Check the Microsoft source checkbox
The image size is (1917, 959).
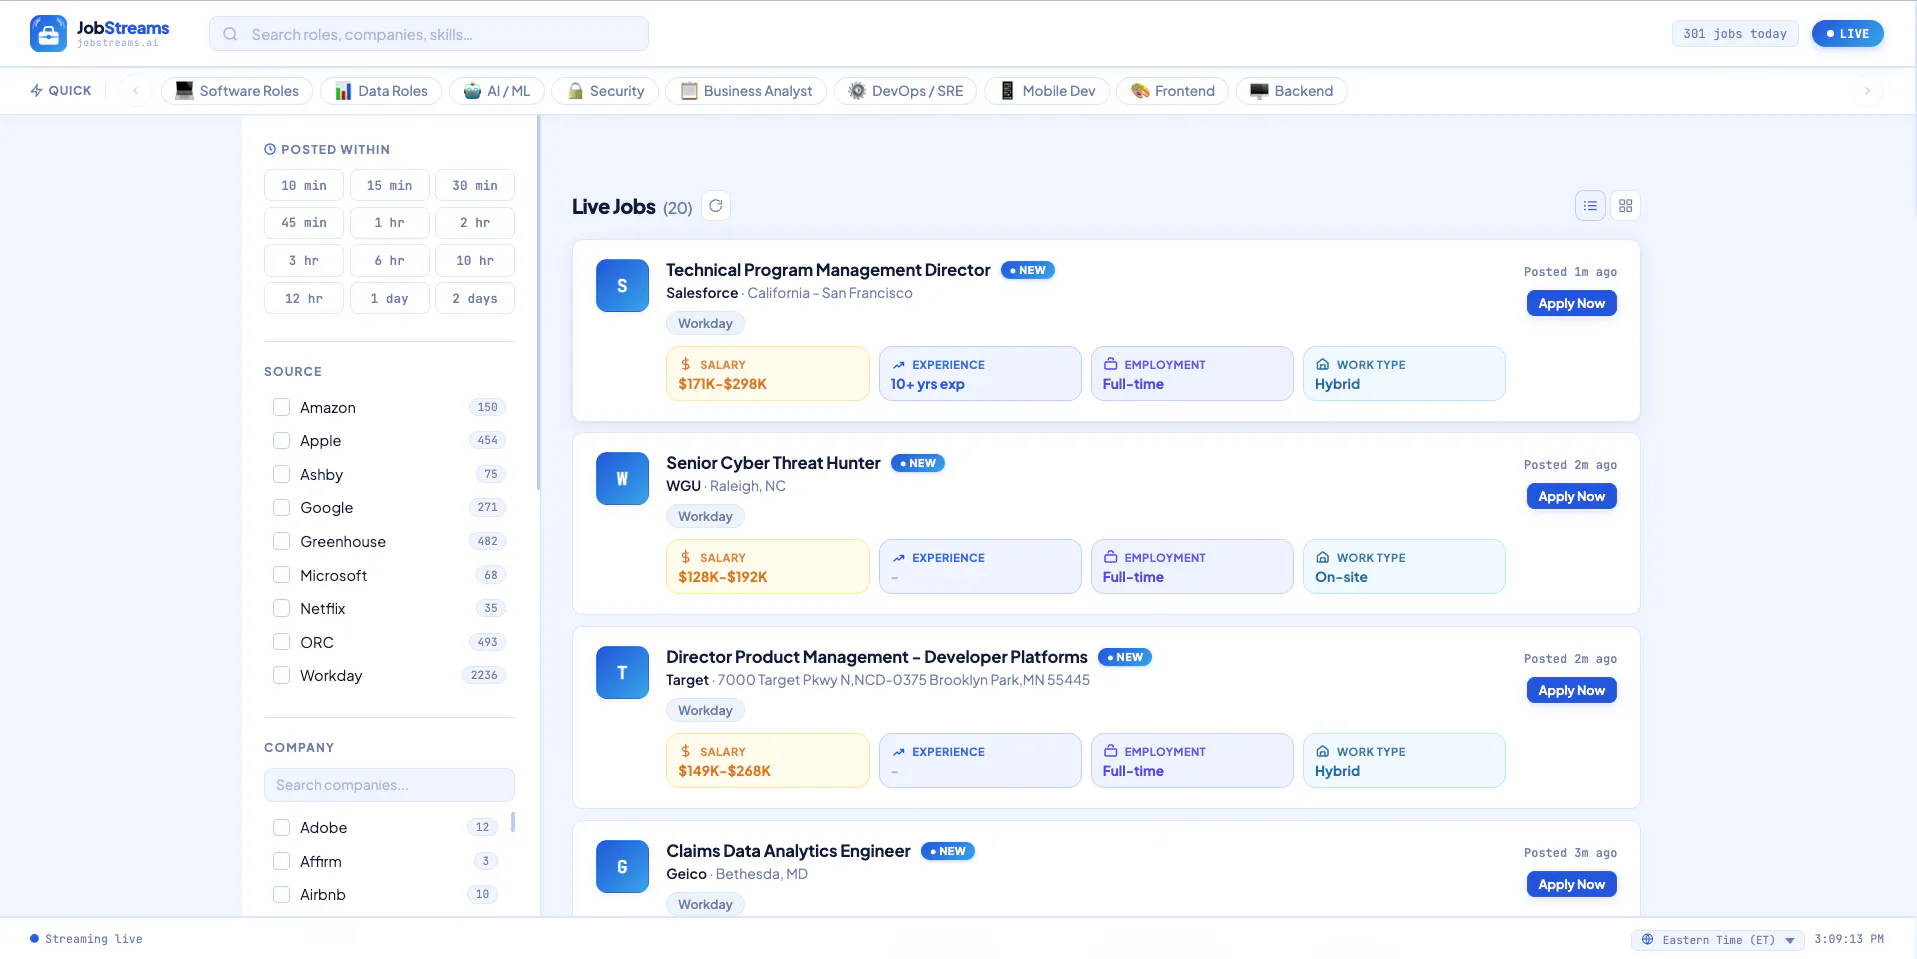[x=282, y=576]
